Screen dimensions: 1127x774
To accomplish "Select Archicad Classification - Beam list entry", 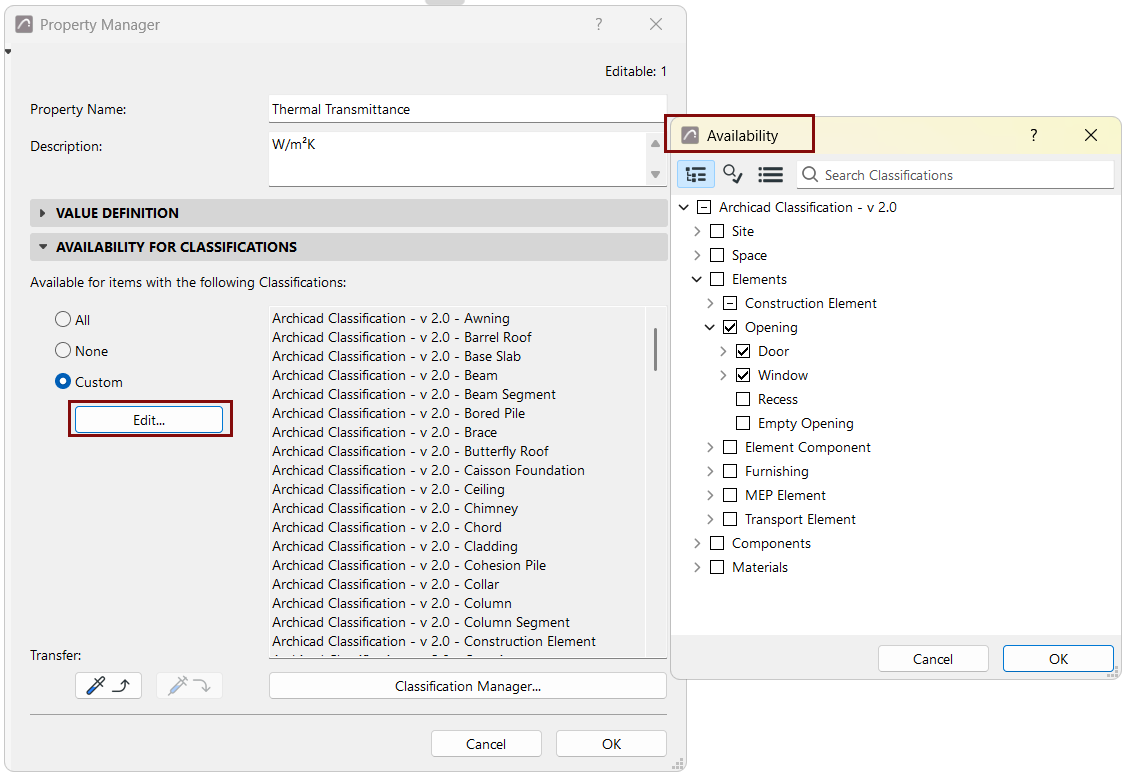I will tap(385, 375).
